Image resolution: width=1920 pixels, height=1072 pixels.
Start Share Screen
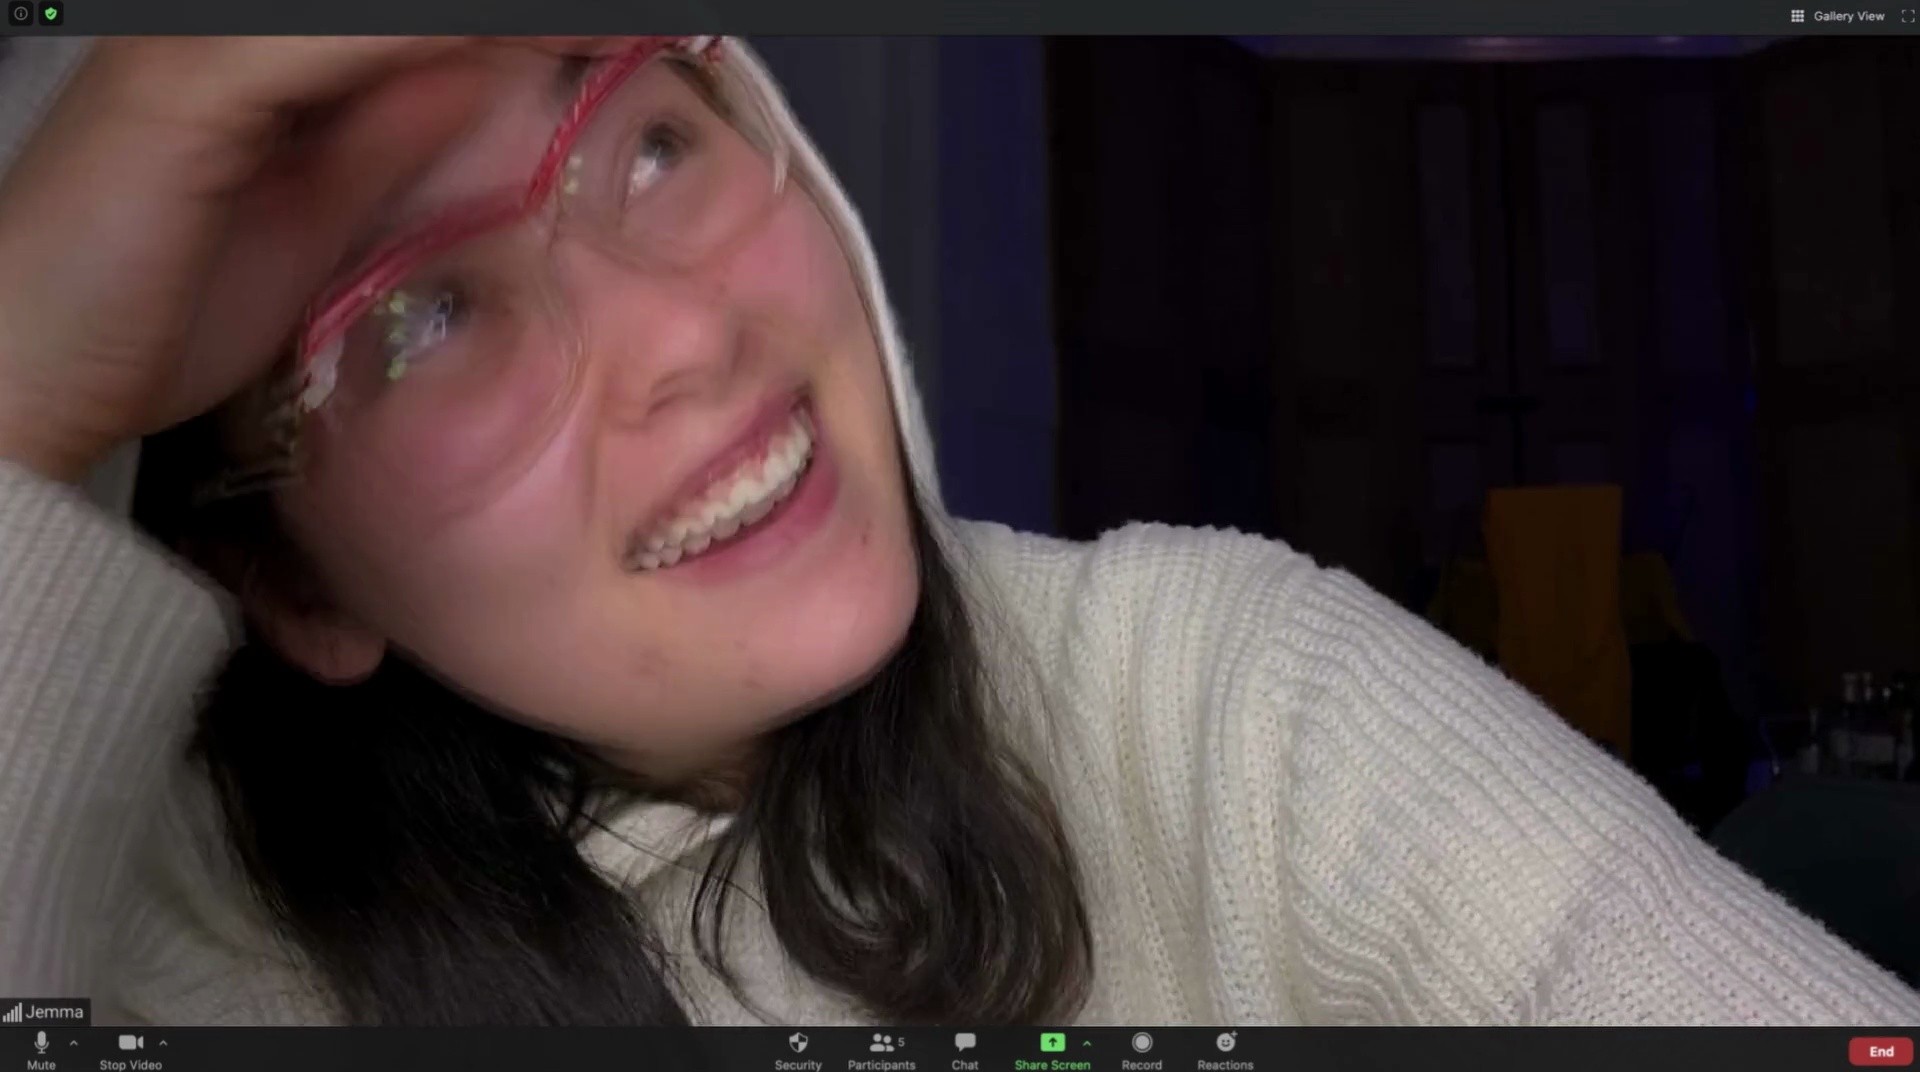coord(1052,1050)
